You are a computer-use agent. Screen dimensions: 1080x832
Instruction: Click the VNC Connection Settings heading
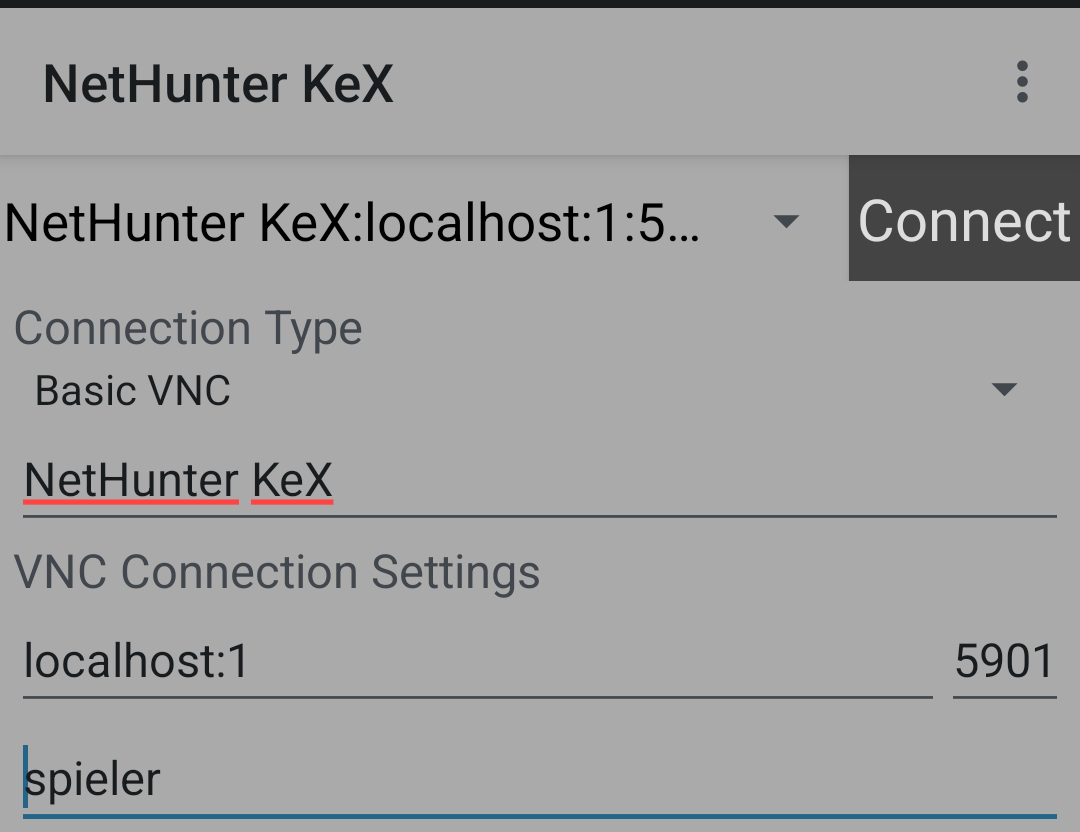tap(277, 573)
